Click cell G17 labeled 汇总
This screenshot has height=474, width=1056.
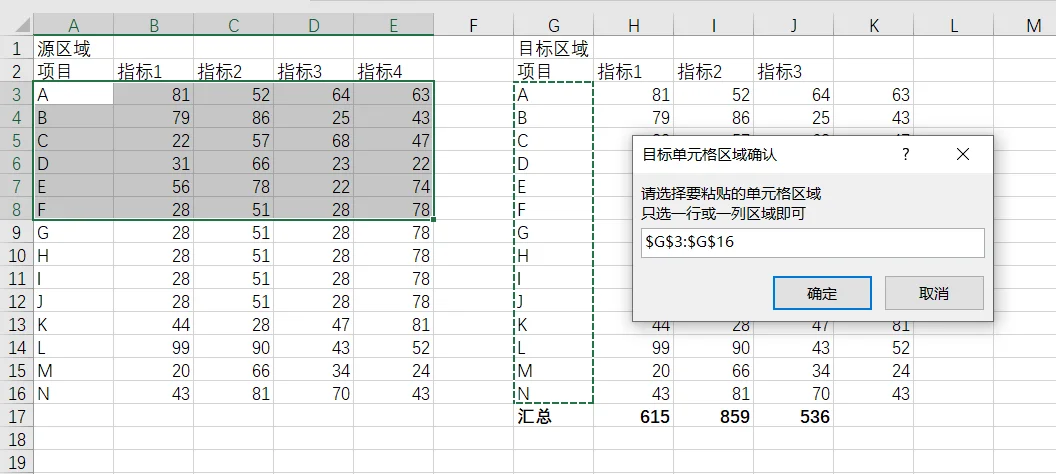[x=554, y=416]
